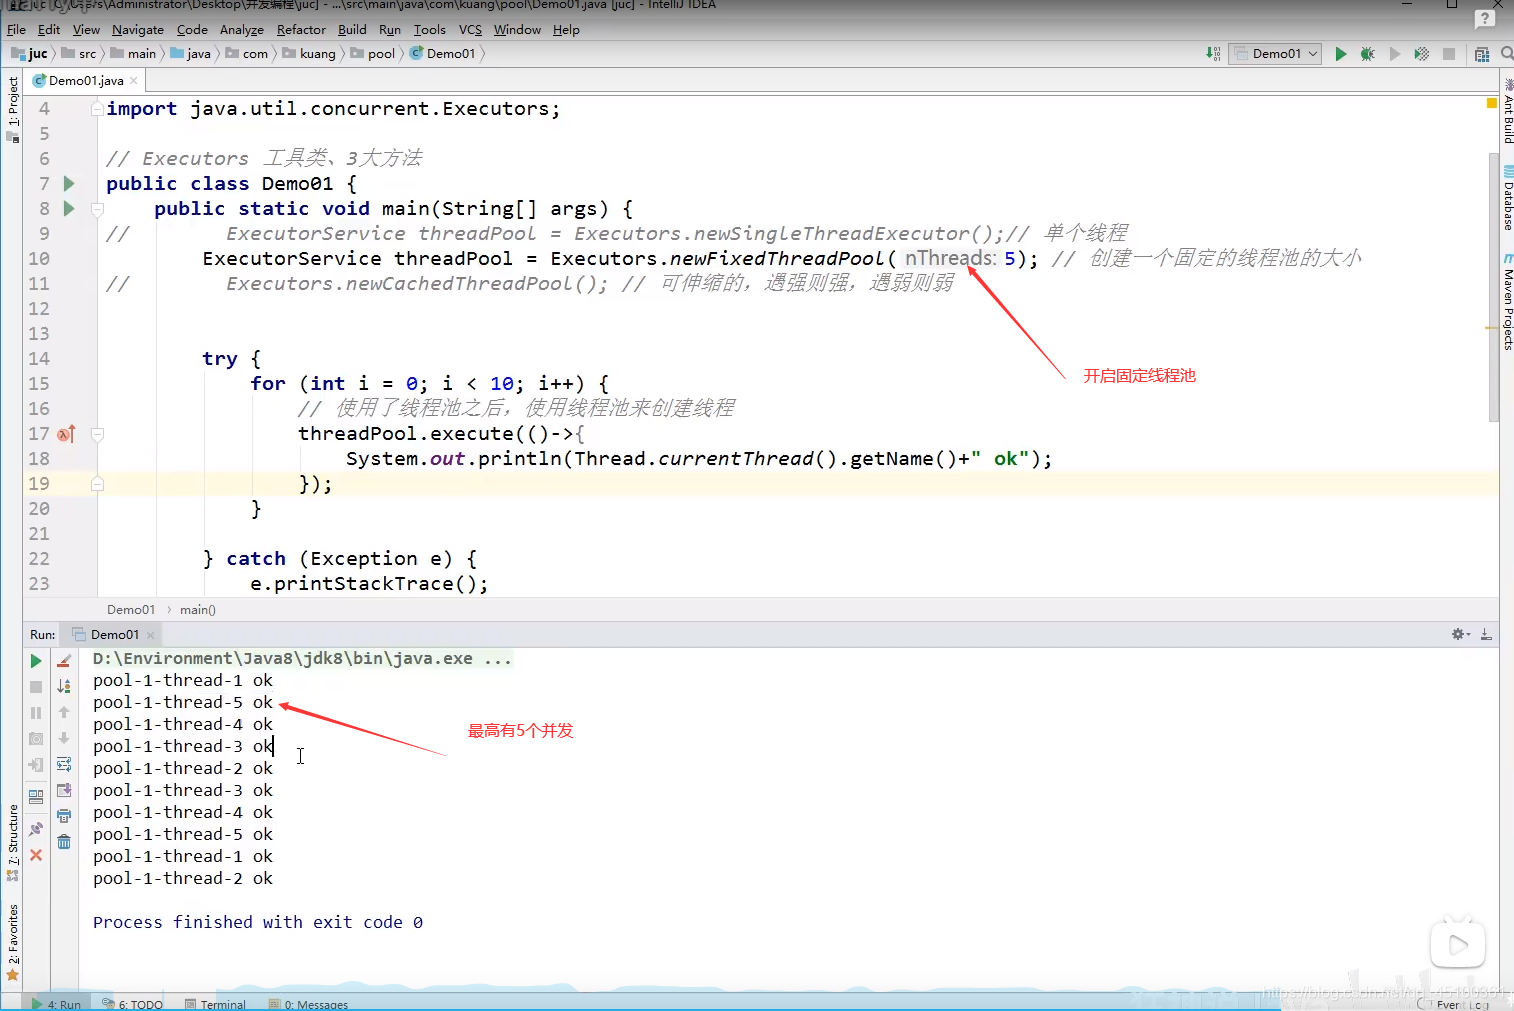Open the VCS menu

pos(470,29)
